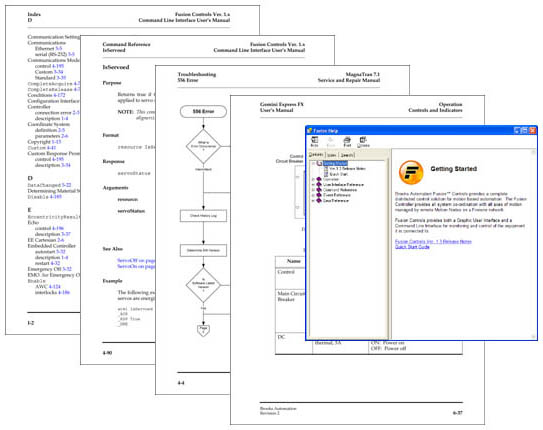
Task: Select Quick Start tree item
Action: [339, 174]
